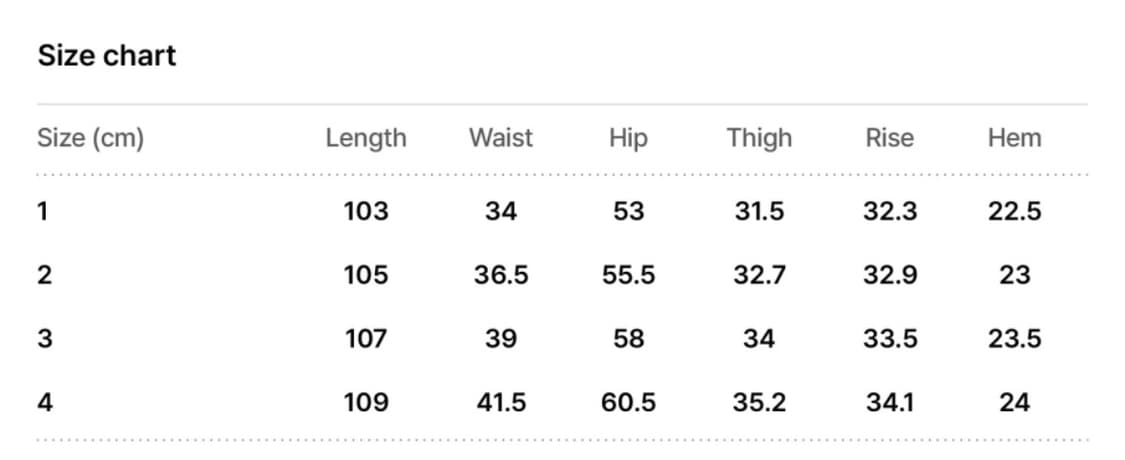Image resolution: width=1125 pixels, height=460 pixels.
Task: Click the Hem column header
Action: tap(1014, 138)
